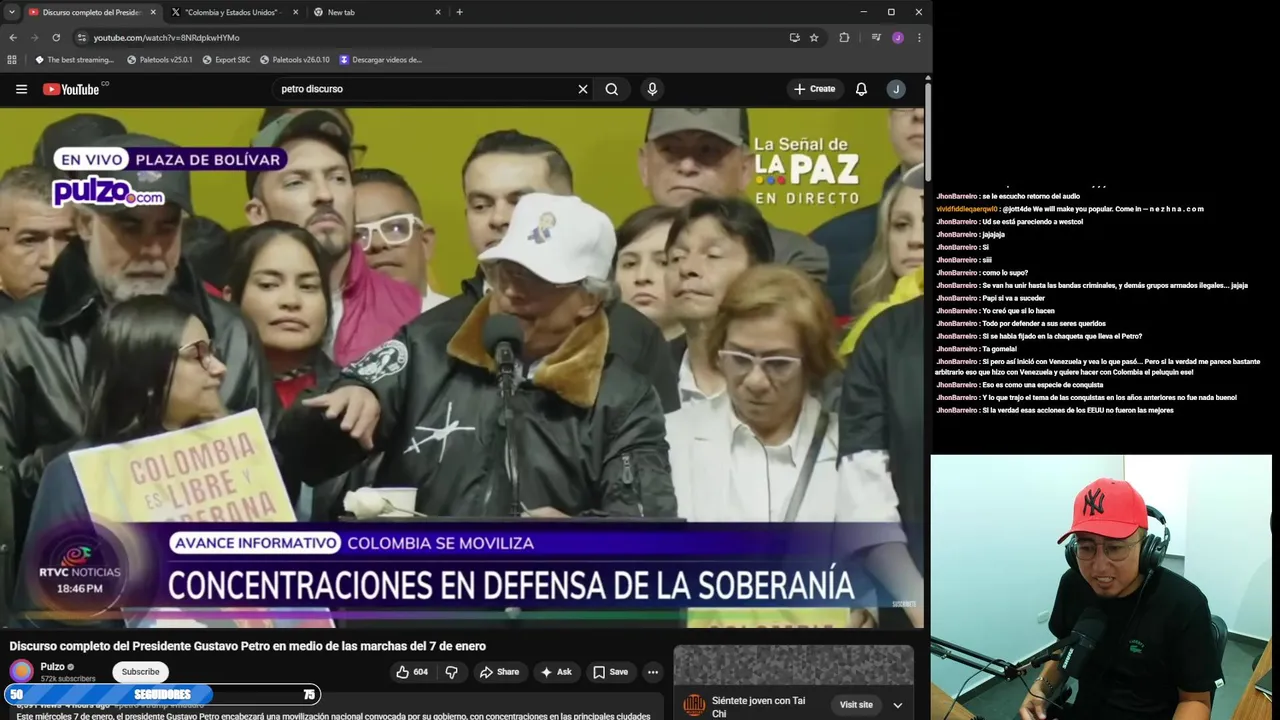
Task: Click into the YouTube search field
Action: [425, 89]
